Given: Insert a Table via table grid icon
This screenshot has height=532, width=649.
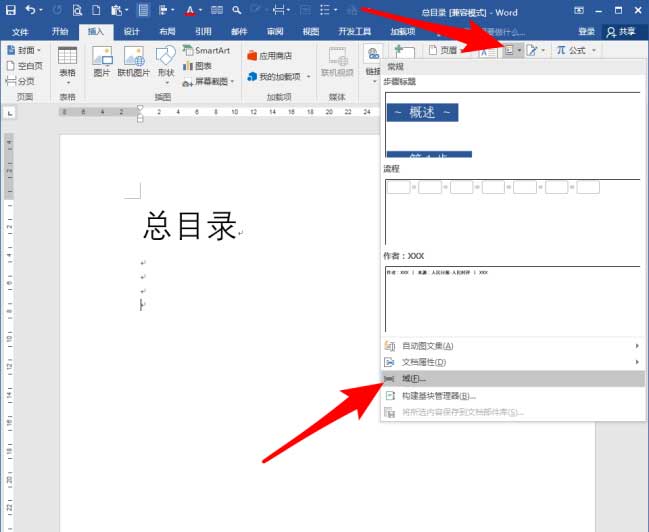Looking at the screenshot, I should pos(67,56).
